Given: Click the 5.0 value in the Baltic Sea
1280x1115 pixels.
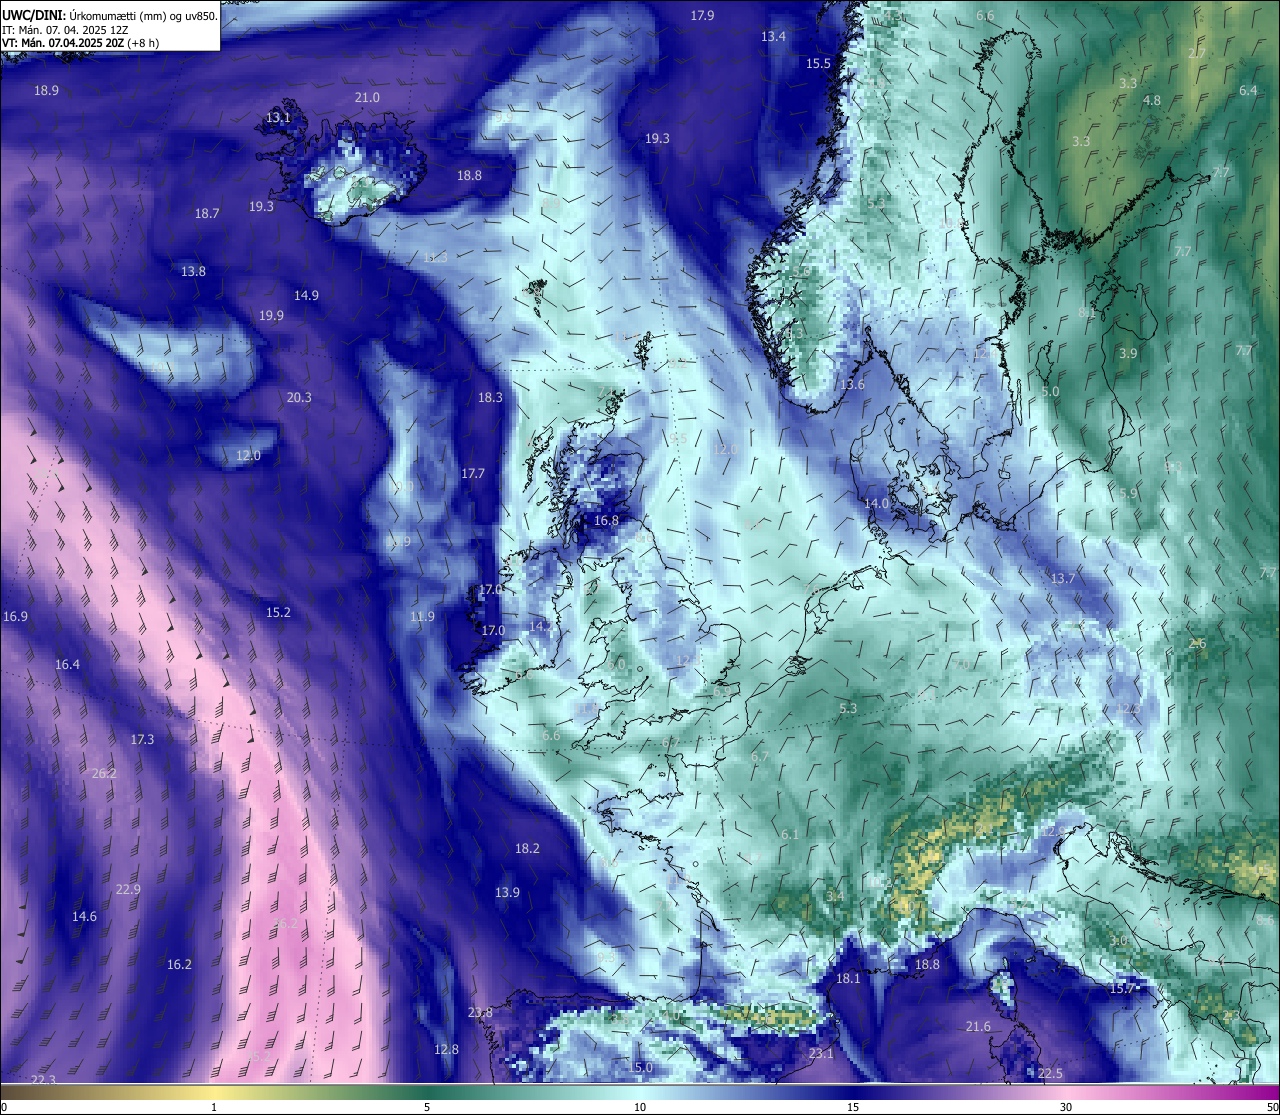Looking at the screenshot, I should tap(1050, 391).
